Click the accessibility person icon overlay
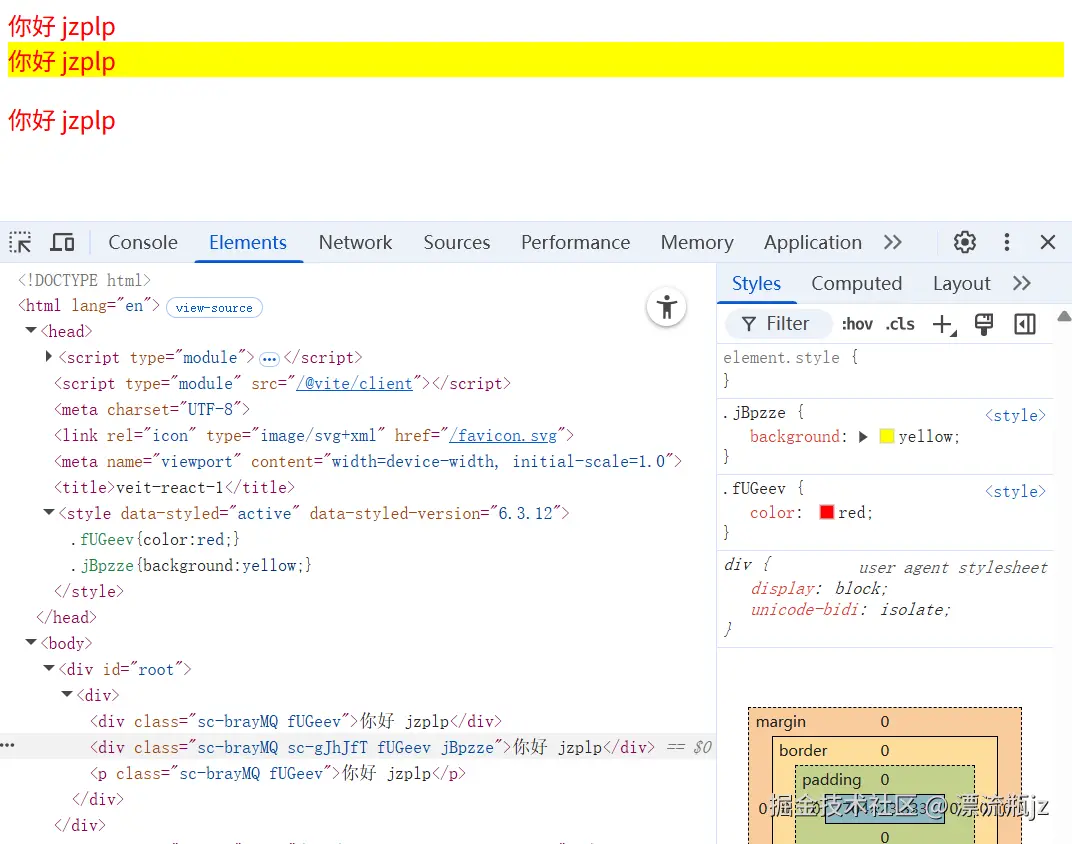1072x844 pixels. click(666, 308)
